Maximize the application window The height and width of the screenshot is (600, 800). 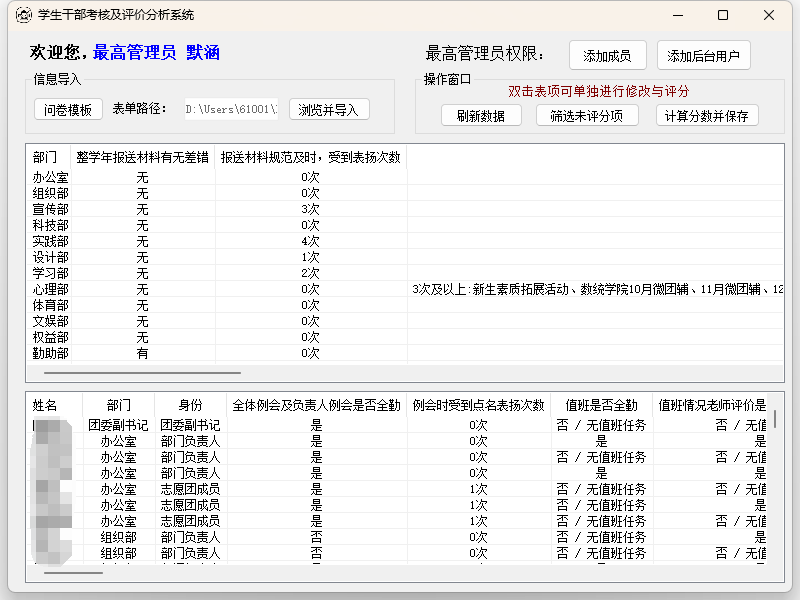723,15
